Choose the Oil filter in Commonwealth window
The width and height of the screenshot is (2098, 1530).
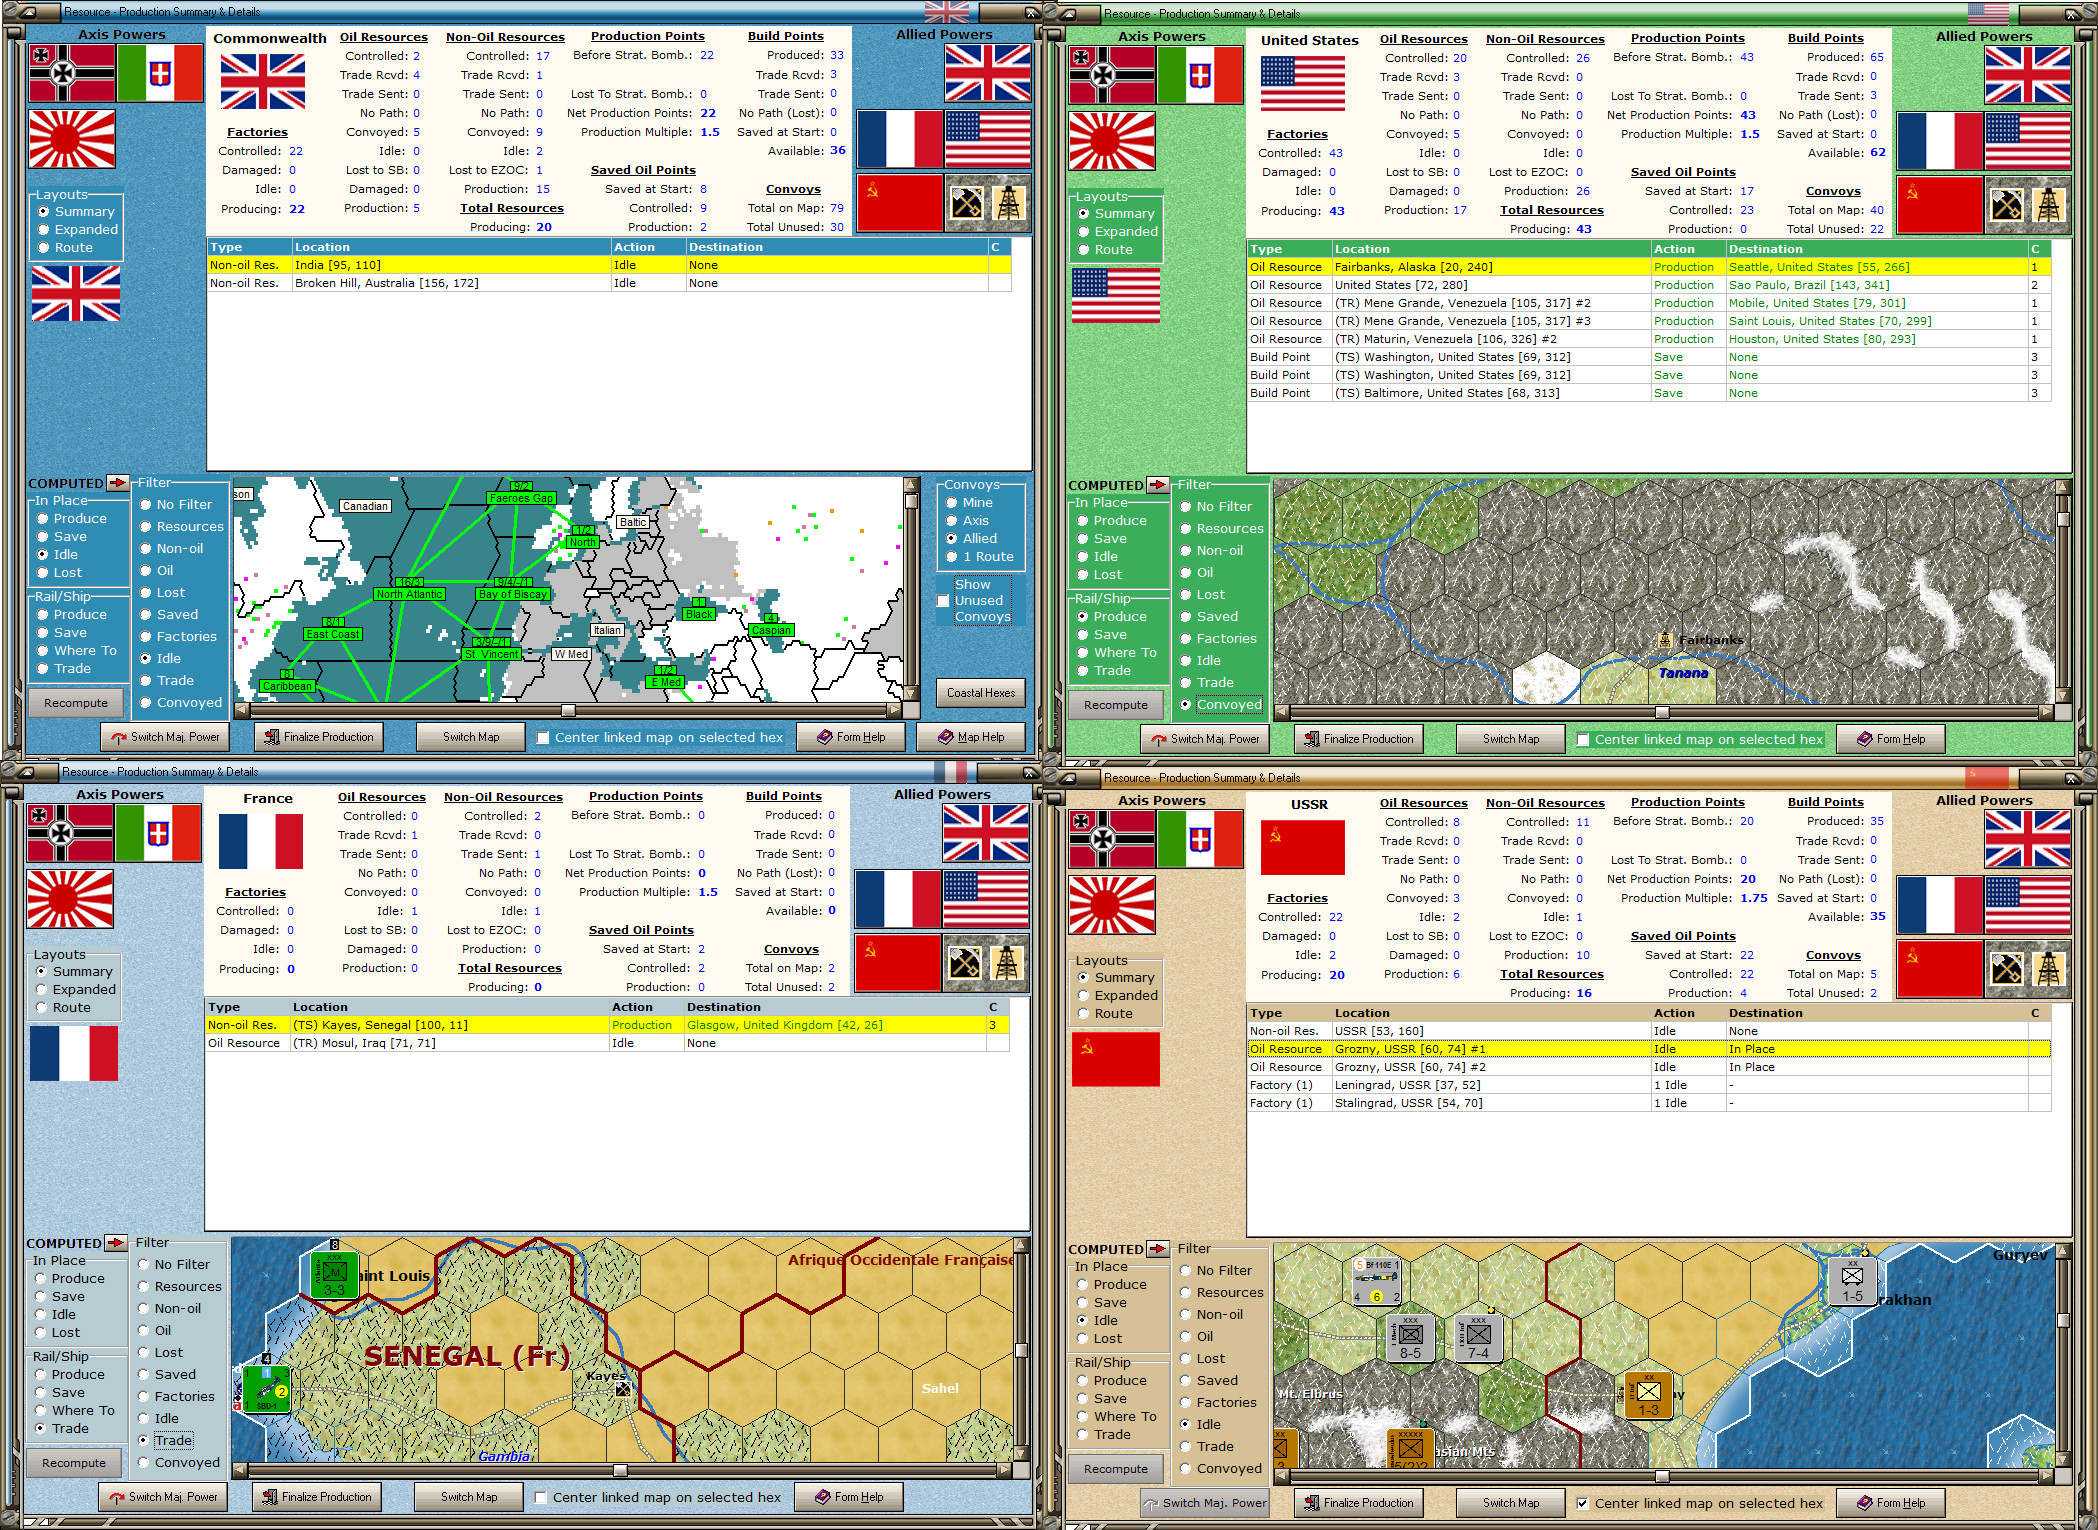coord(157,571)
